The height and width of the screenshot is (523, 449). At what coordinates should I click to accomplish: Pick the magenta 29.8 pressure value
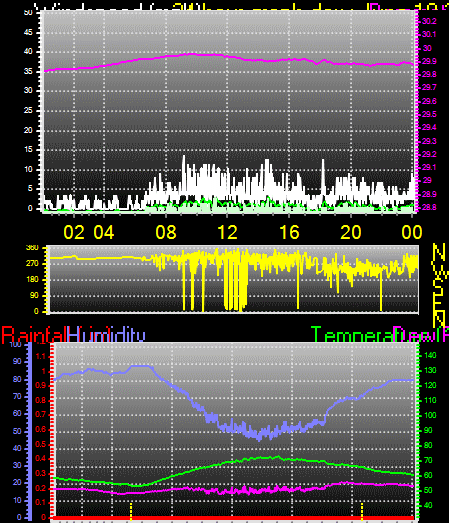(x=429, y=74)
